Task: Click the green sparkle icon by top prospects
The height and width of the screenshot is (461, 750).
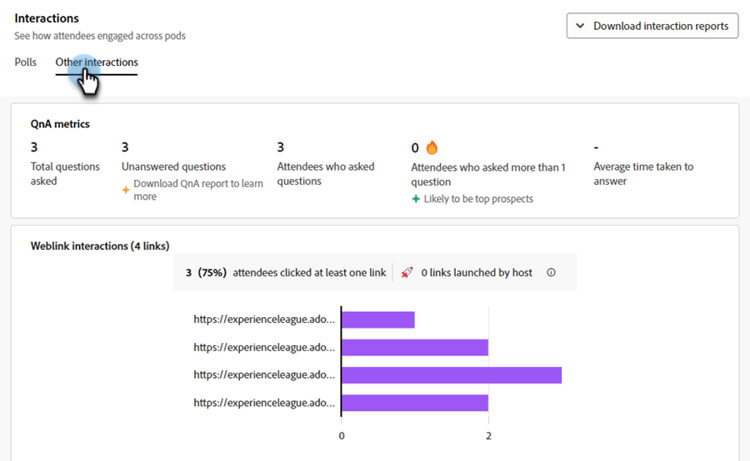Action: pos(416,199)
